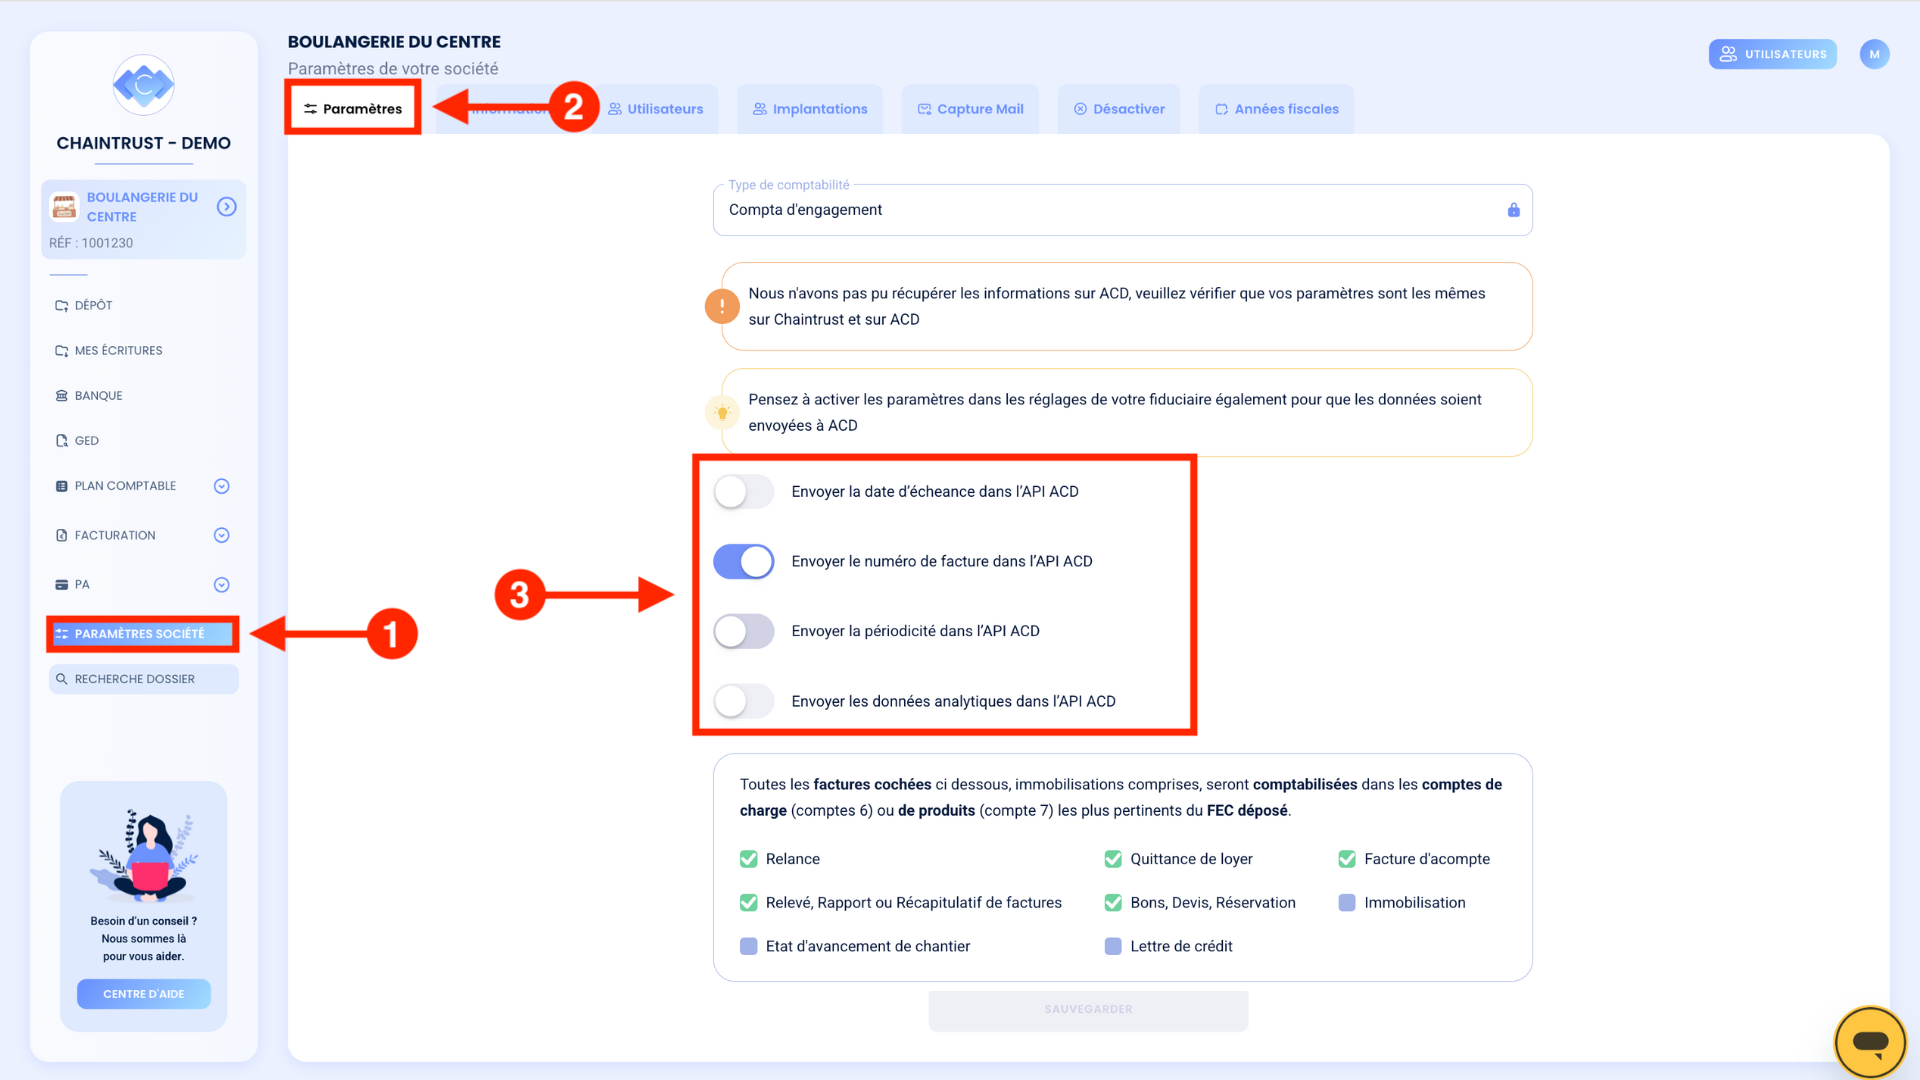The image size is (1920, 1080).
Task: Click the Plan Comptable sidebar label
Action: [x=125, y=486]
